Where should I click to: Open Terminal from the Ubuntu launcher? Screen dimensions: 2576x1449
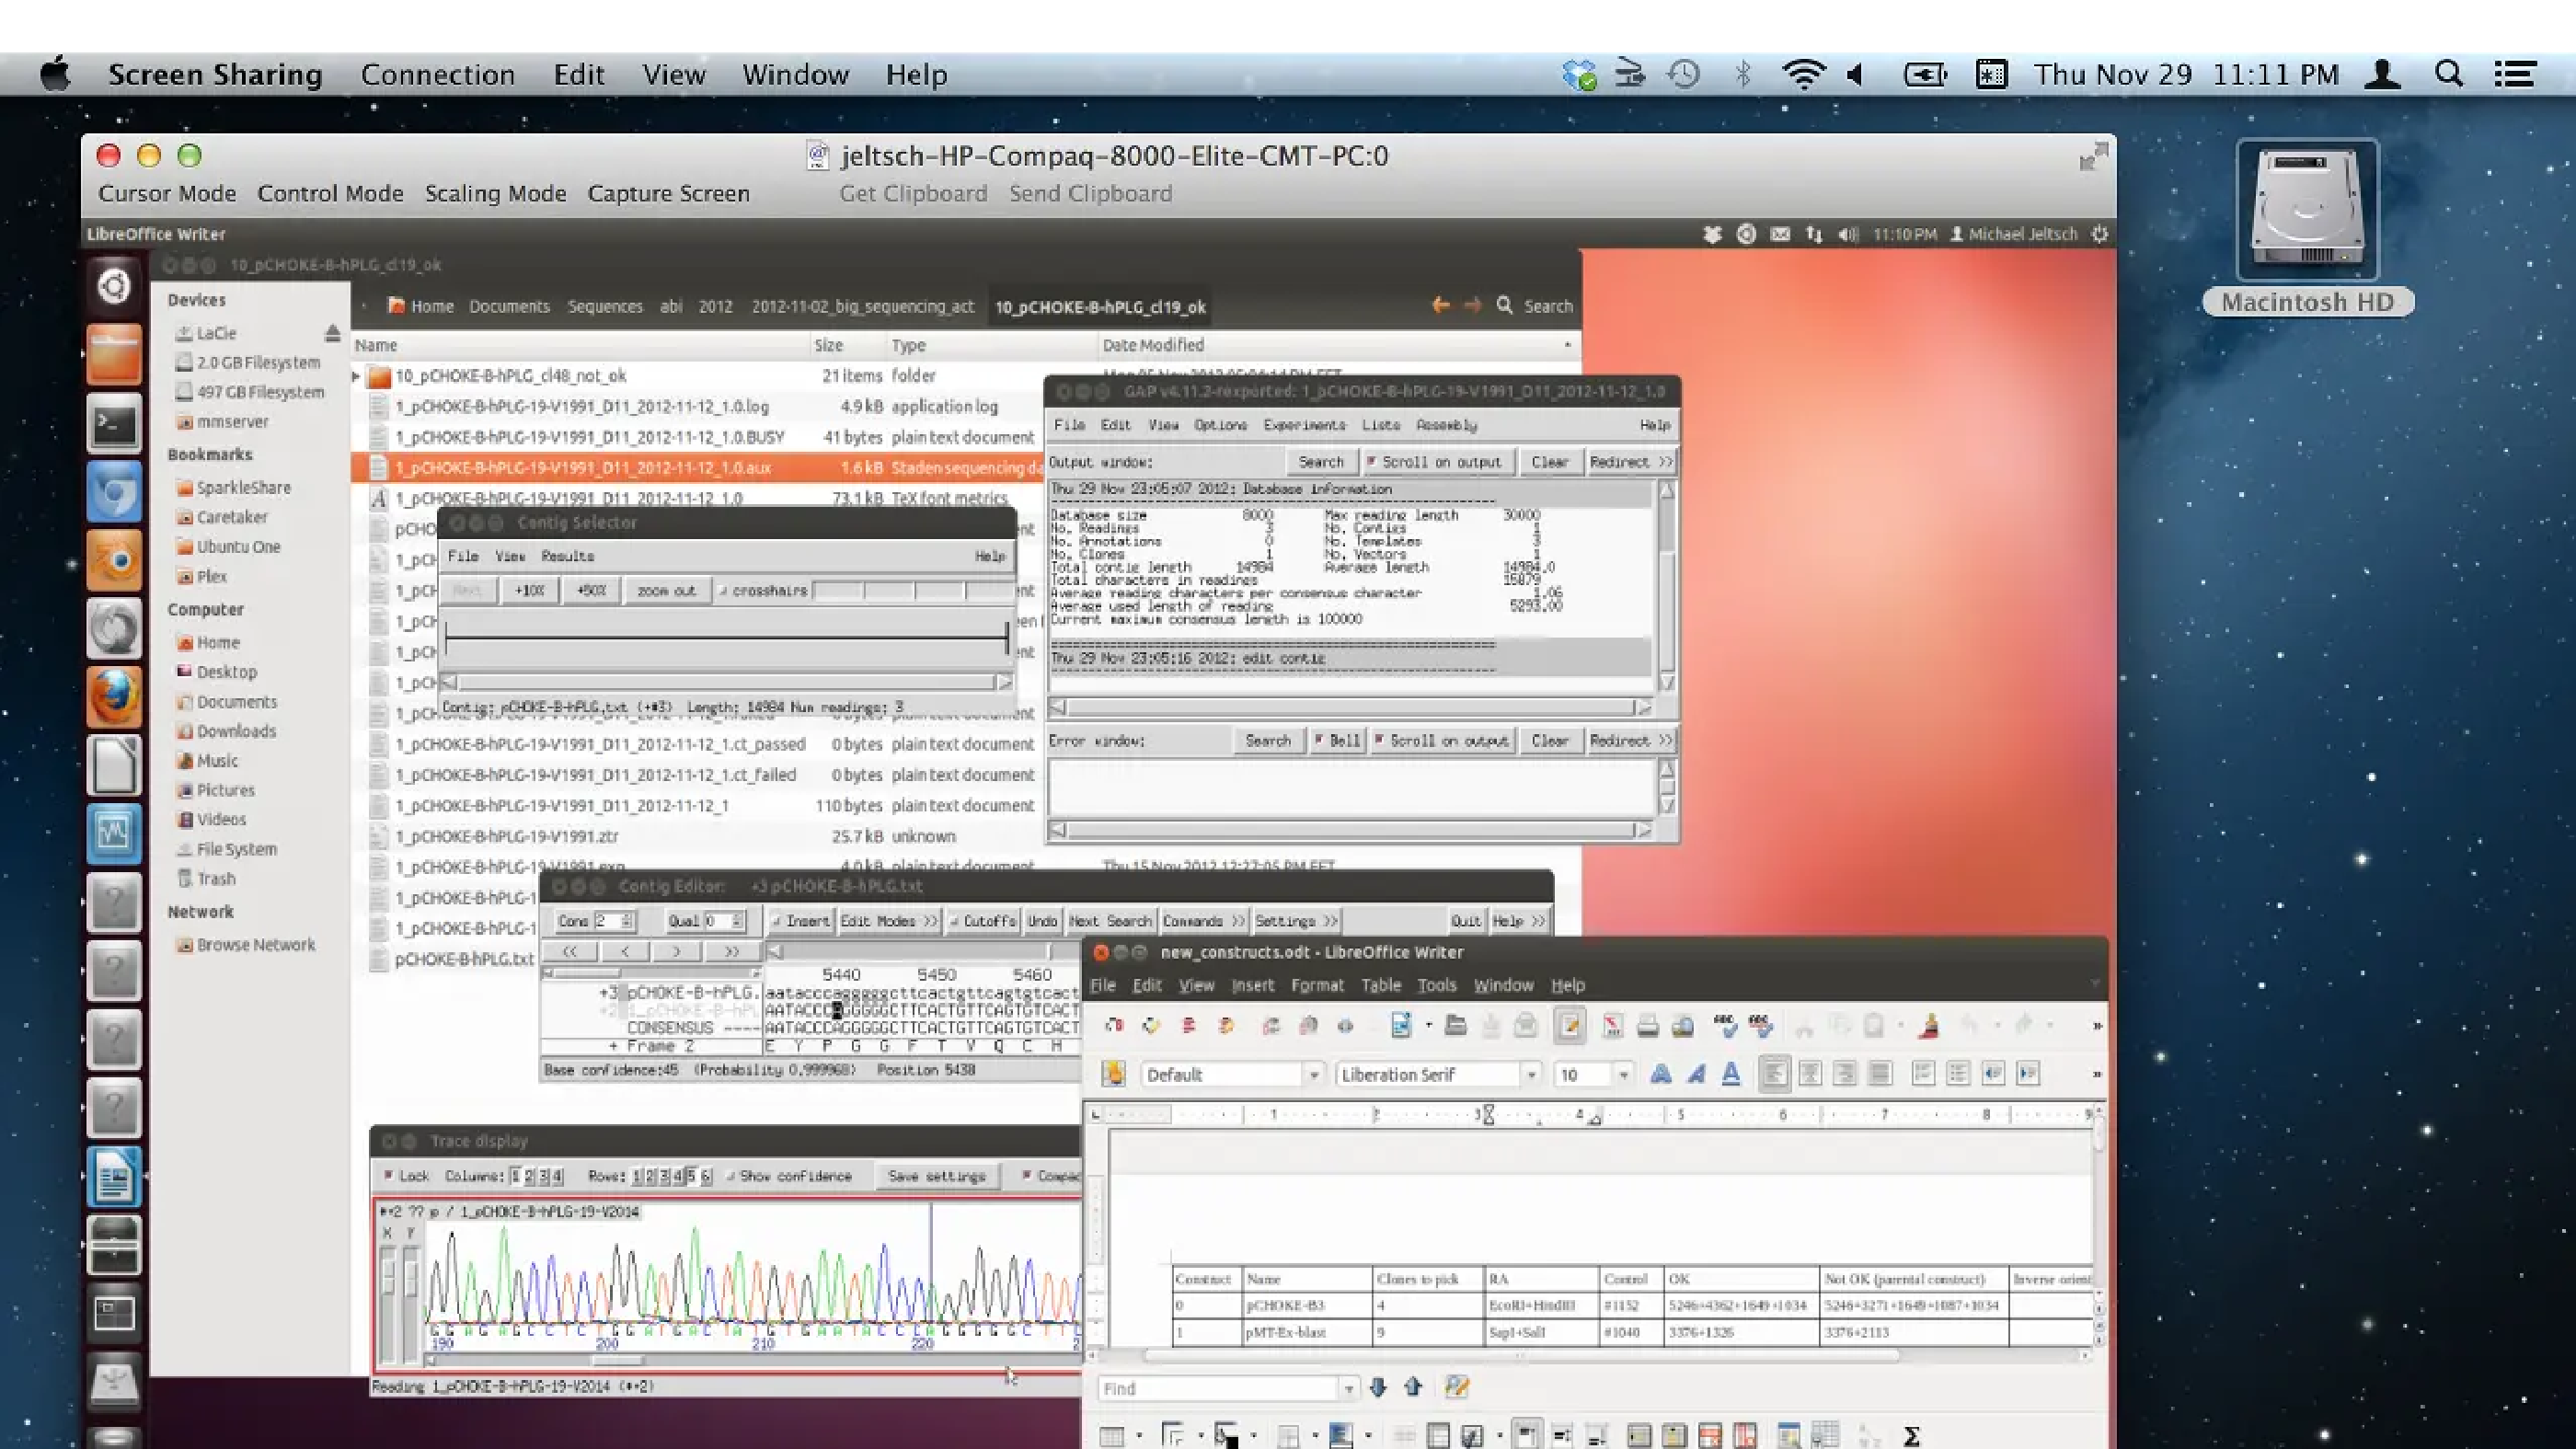click(114, 425)
